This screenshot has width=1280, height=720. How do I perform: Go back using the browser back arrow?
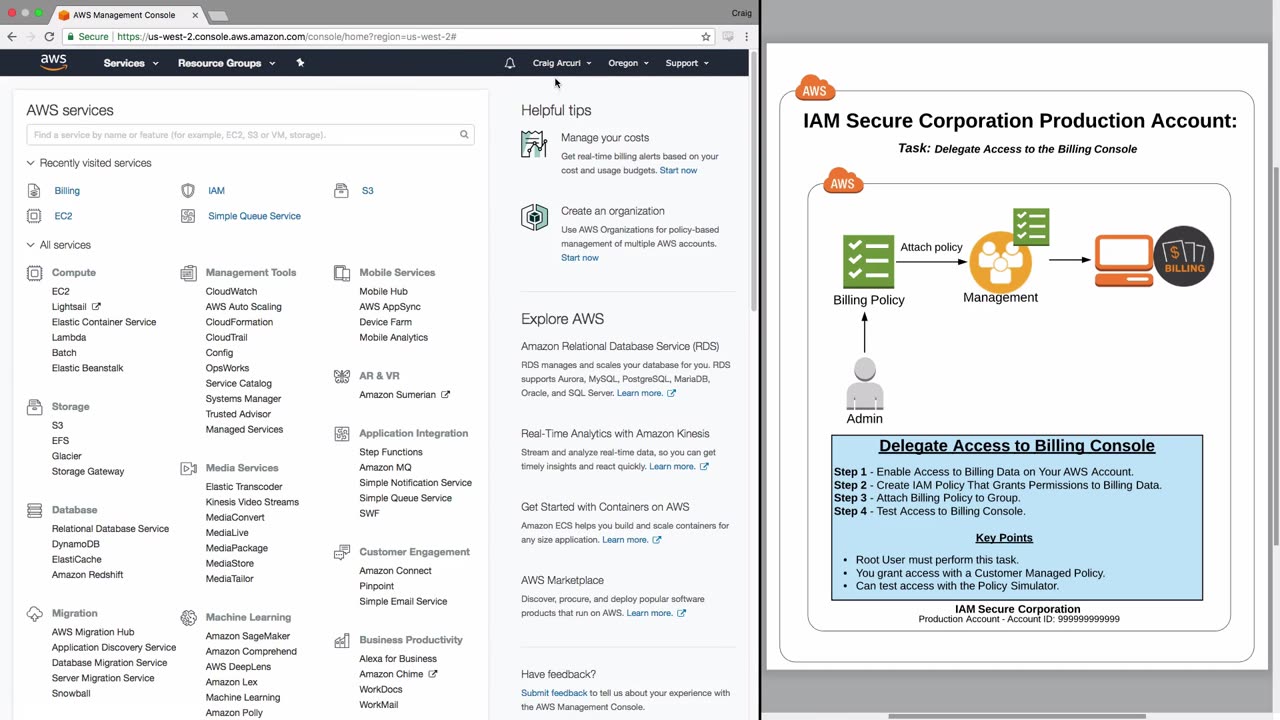coord(12,36)
